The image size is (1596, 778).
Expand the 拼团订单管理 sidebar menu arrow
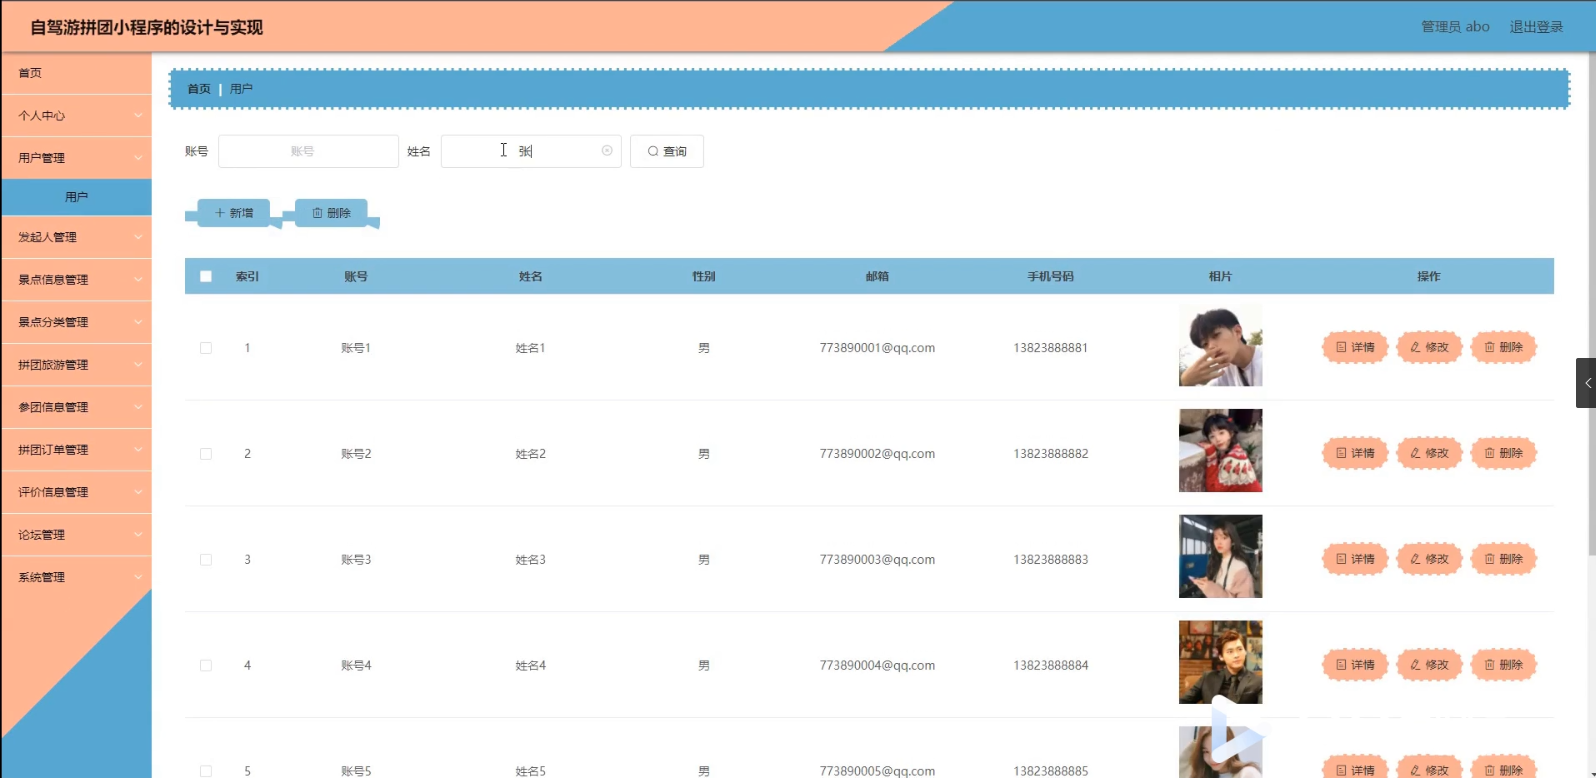138,450
